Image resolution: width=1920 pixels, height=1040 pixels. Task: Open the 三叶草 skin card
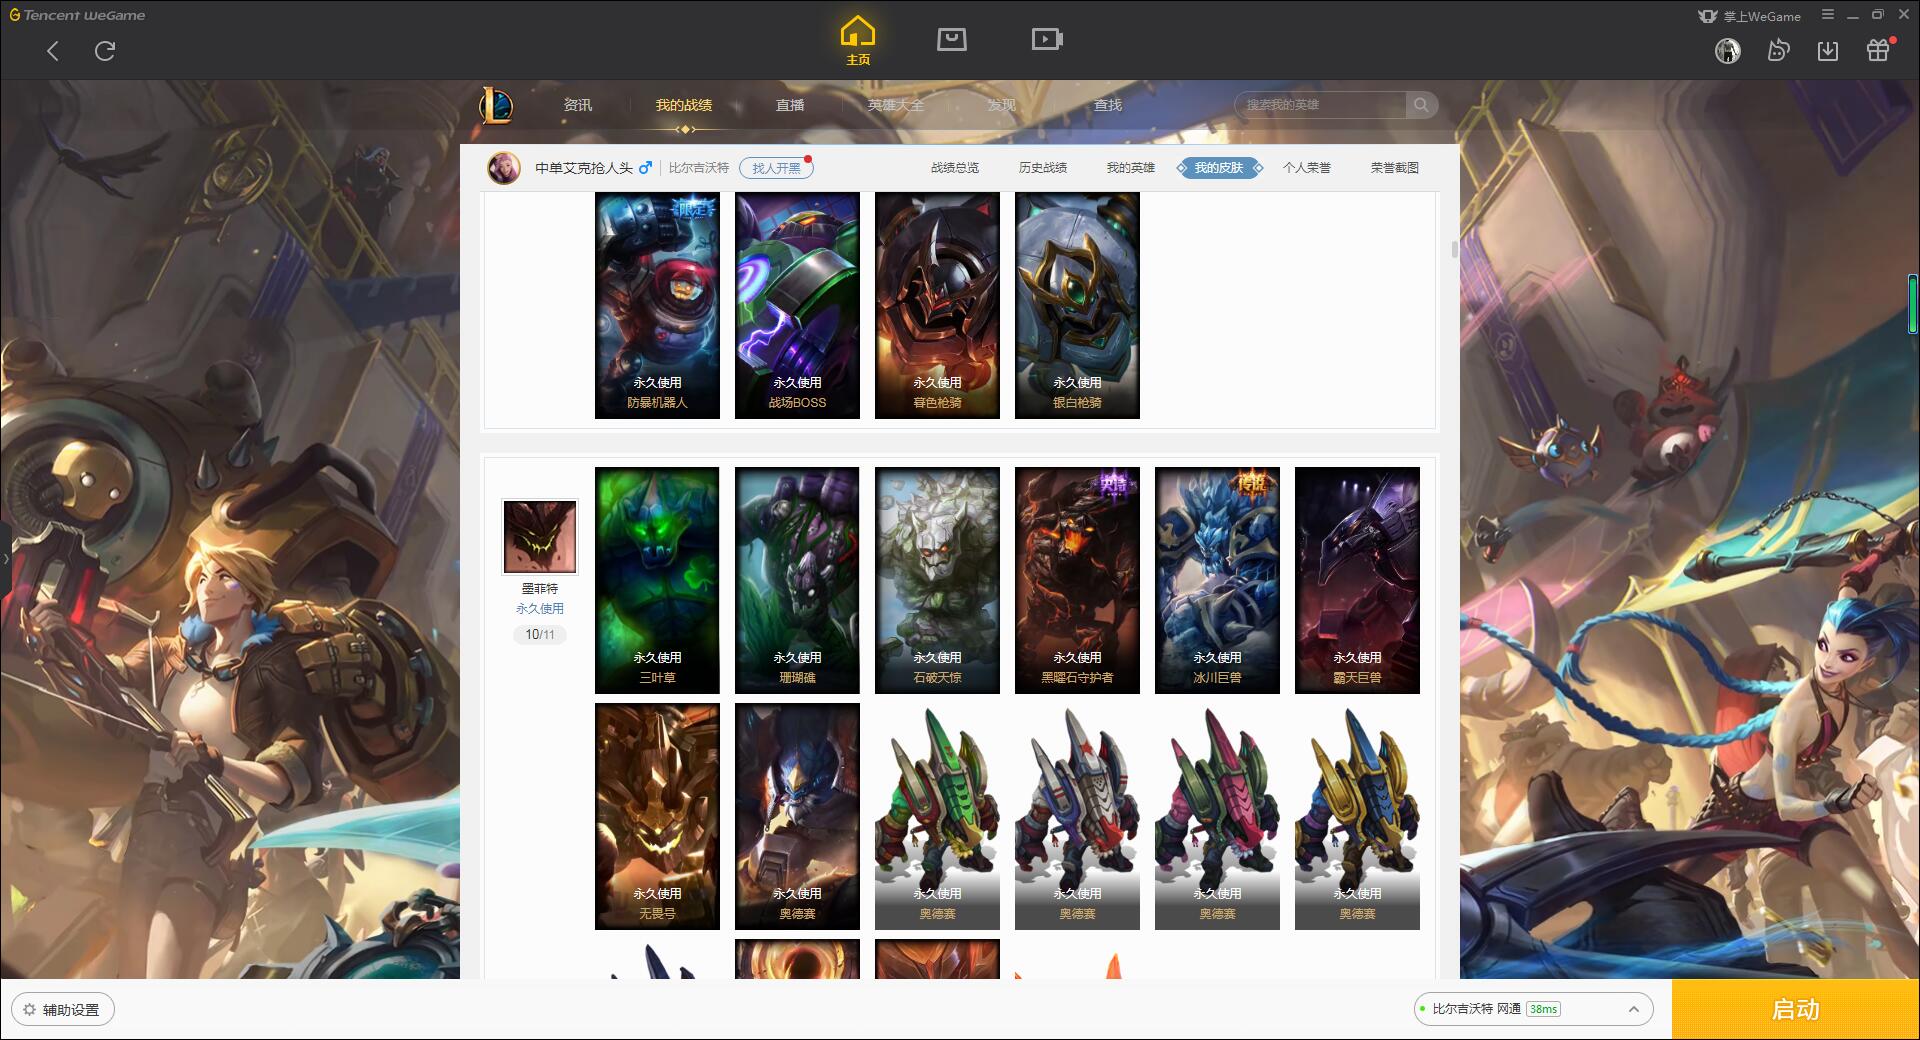tap(657, 580)
